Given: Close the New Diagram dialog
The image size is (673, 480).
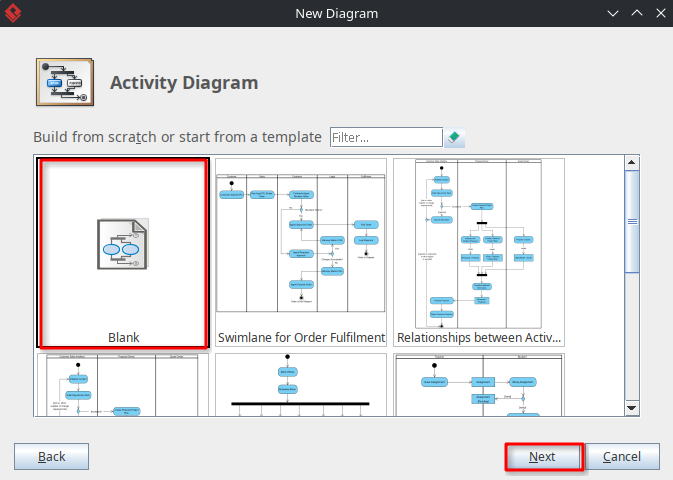Looking at the screenshot, I should pos(661,13).
